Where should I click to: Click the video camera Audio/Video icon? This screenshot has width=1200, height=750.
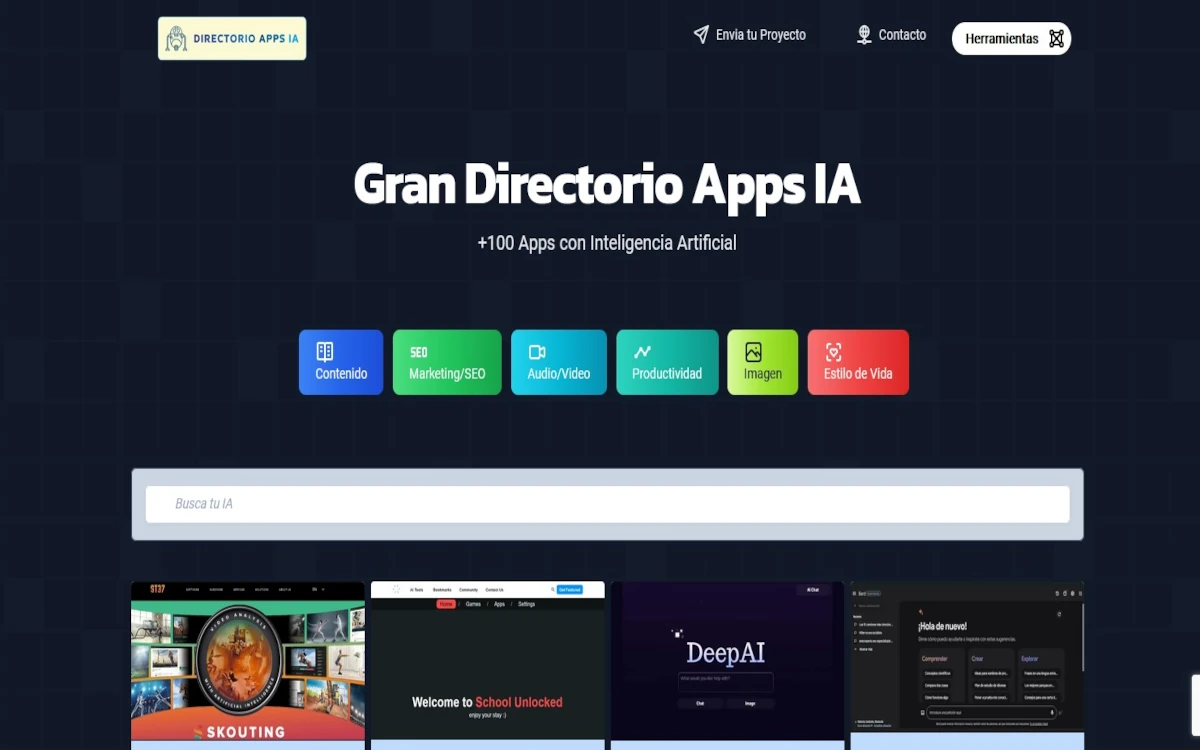[537, 352]
